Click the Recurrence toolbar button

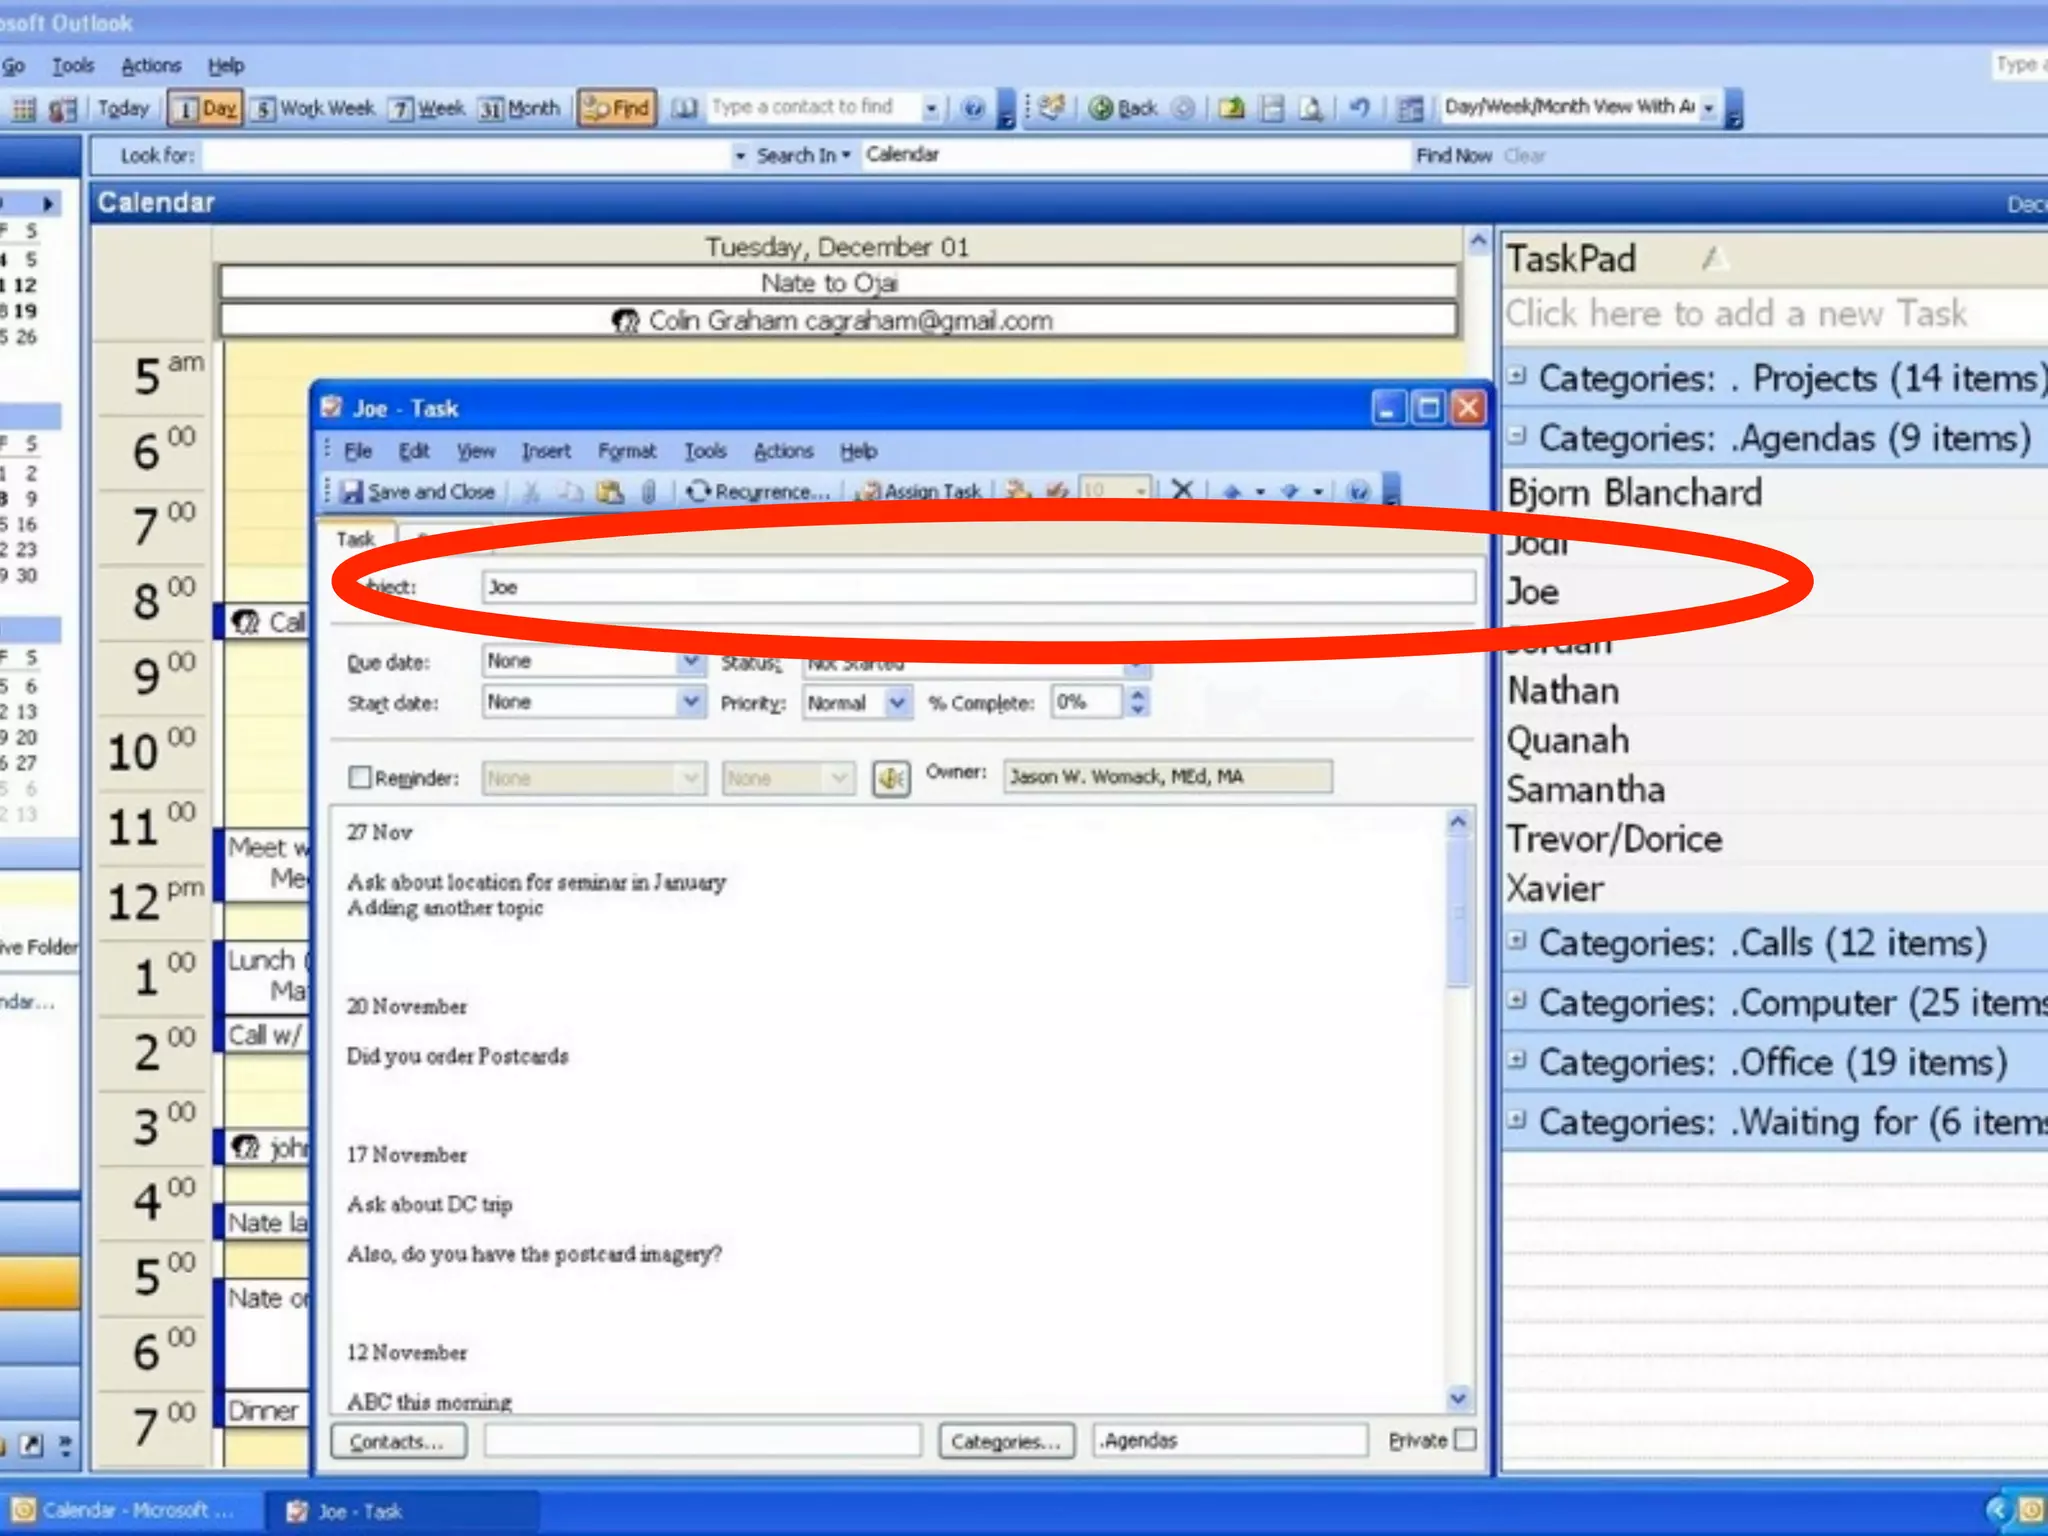tap(759, 491)
